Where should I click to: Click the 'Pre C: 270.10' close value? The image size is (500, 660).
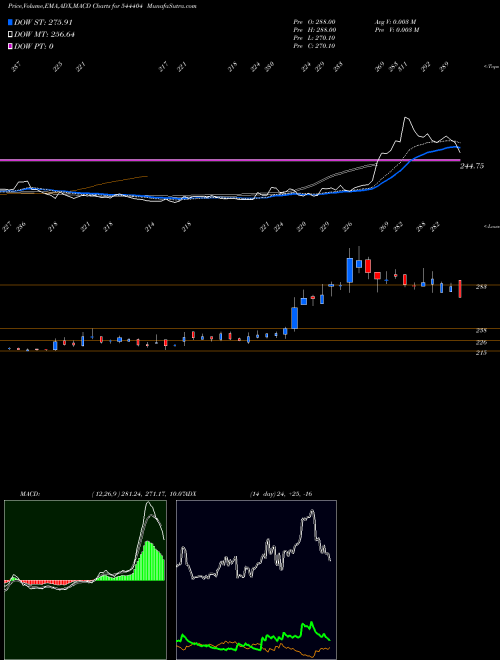pyautogui.click(x=314, y=46)
